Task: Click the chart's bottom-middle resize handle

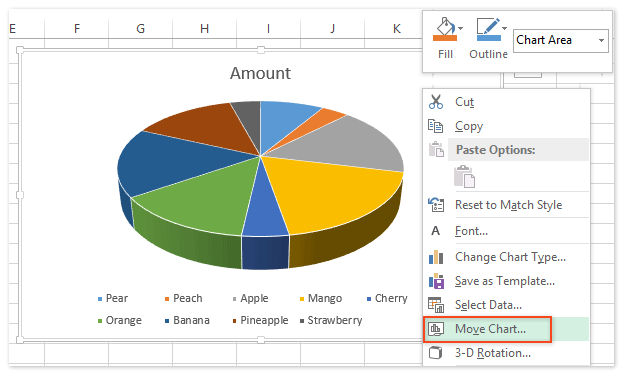Action: (261, 339)
